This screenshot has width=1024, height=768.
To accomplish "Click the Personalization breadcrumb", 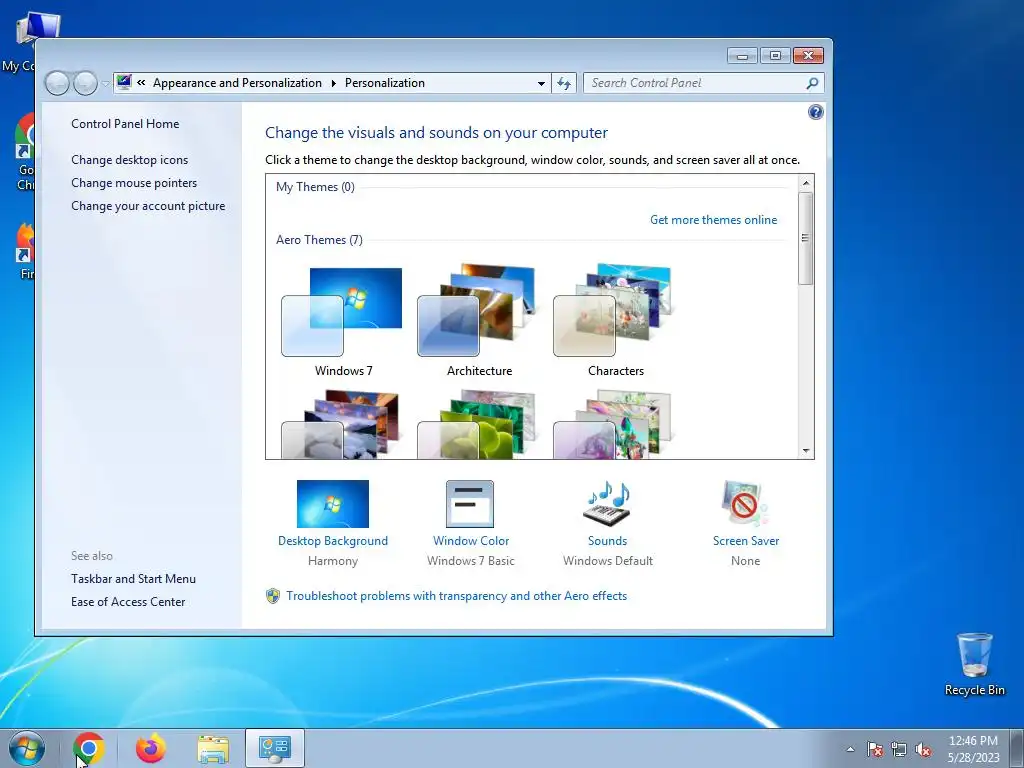I will (x=385, y=83).
